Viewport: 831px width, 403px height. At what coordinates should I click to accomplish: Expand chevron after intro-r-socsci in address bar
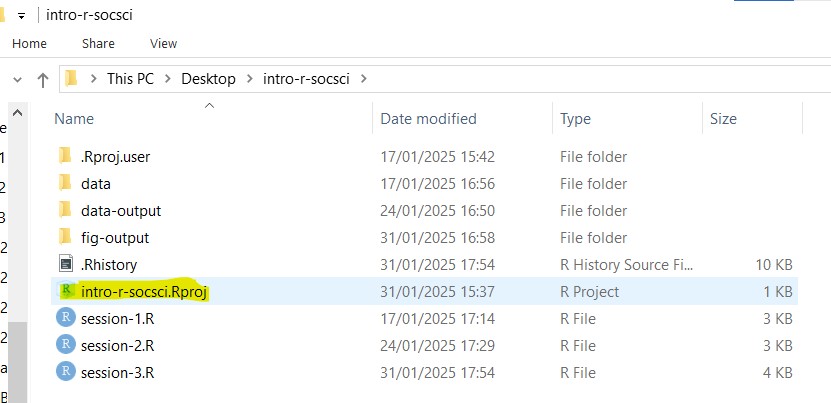(x=363, y=79)
